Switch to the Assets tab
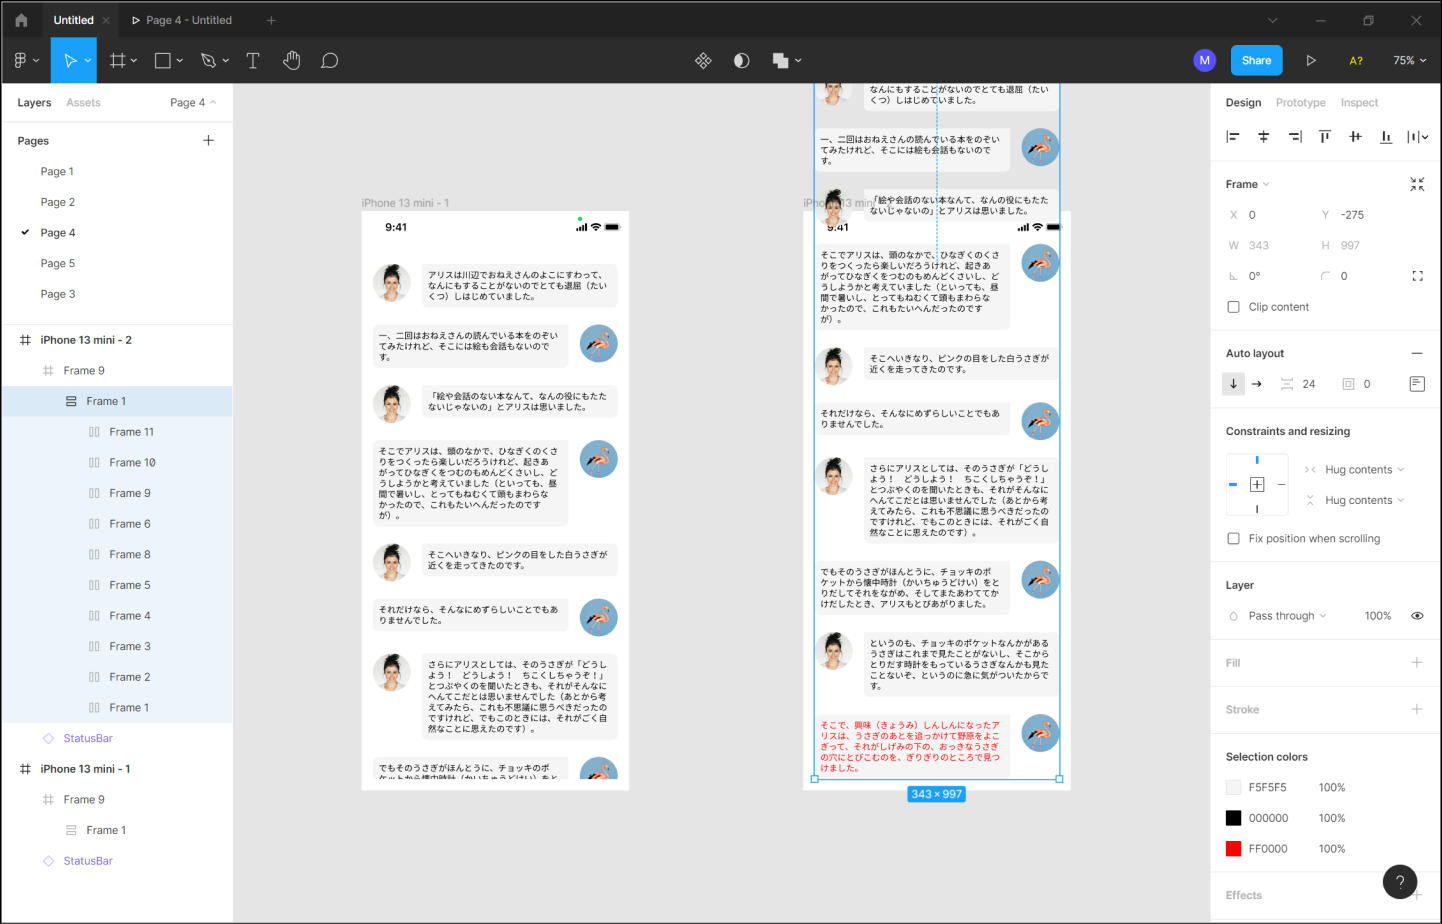Image resolution: width=1442 pixels, height=924 pixels. (x=83, y=103)
